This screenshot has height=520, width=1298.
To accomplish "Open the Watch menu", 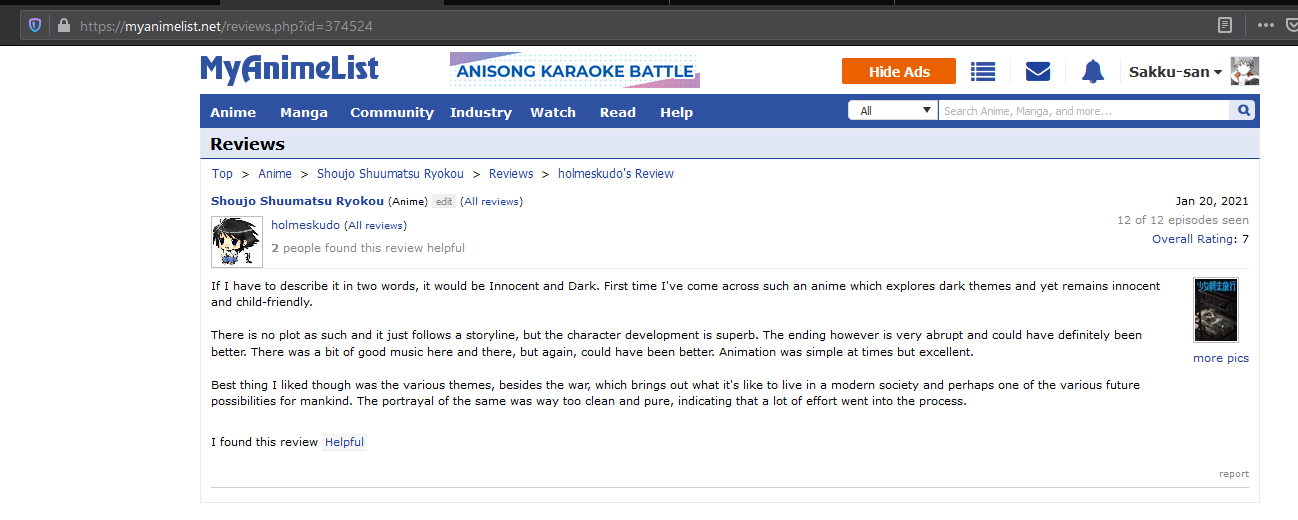I will (x=553, y=112).
